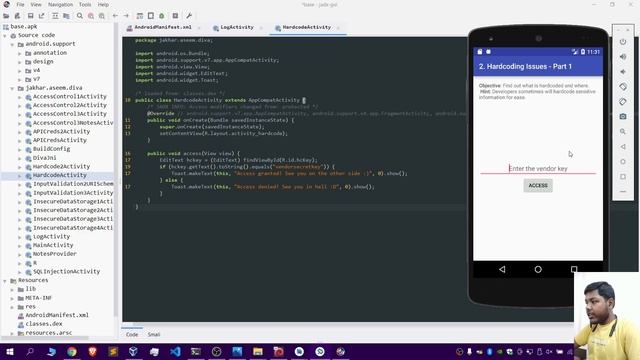The height and width of the screenshot is (360, 640).
Task: Click the Export project toolbar icon
Action: (x=42, y=16)
